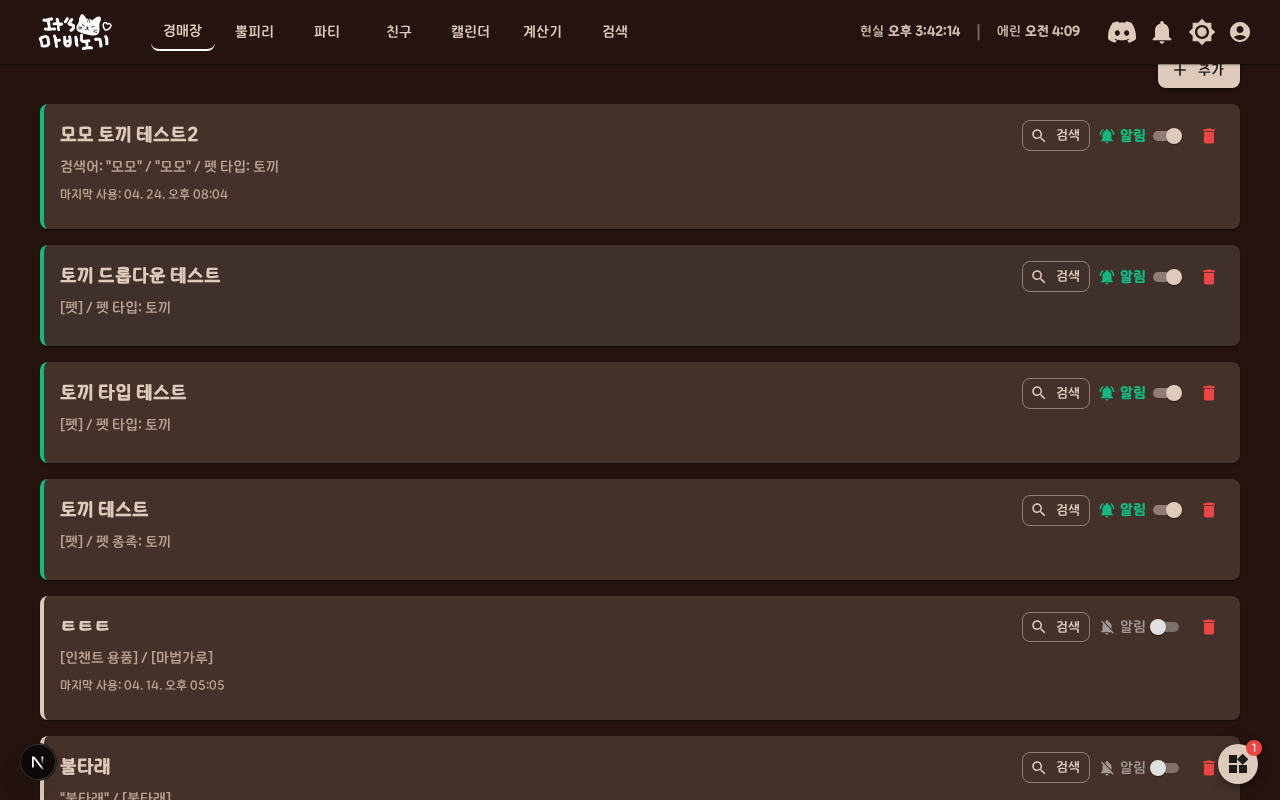This screenshot has height=800, width=1280.
Task: Open the 경매장 tab
Action: [x=183, y=31]
